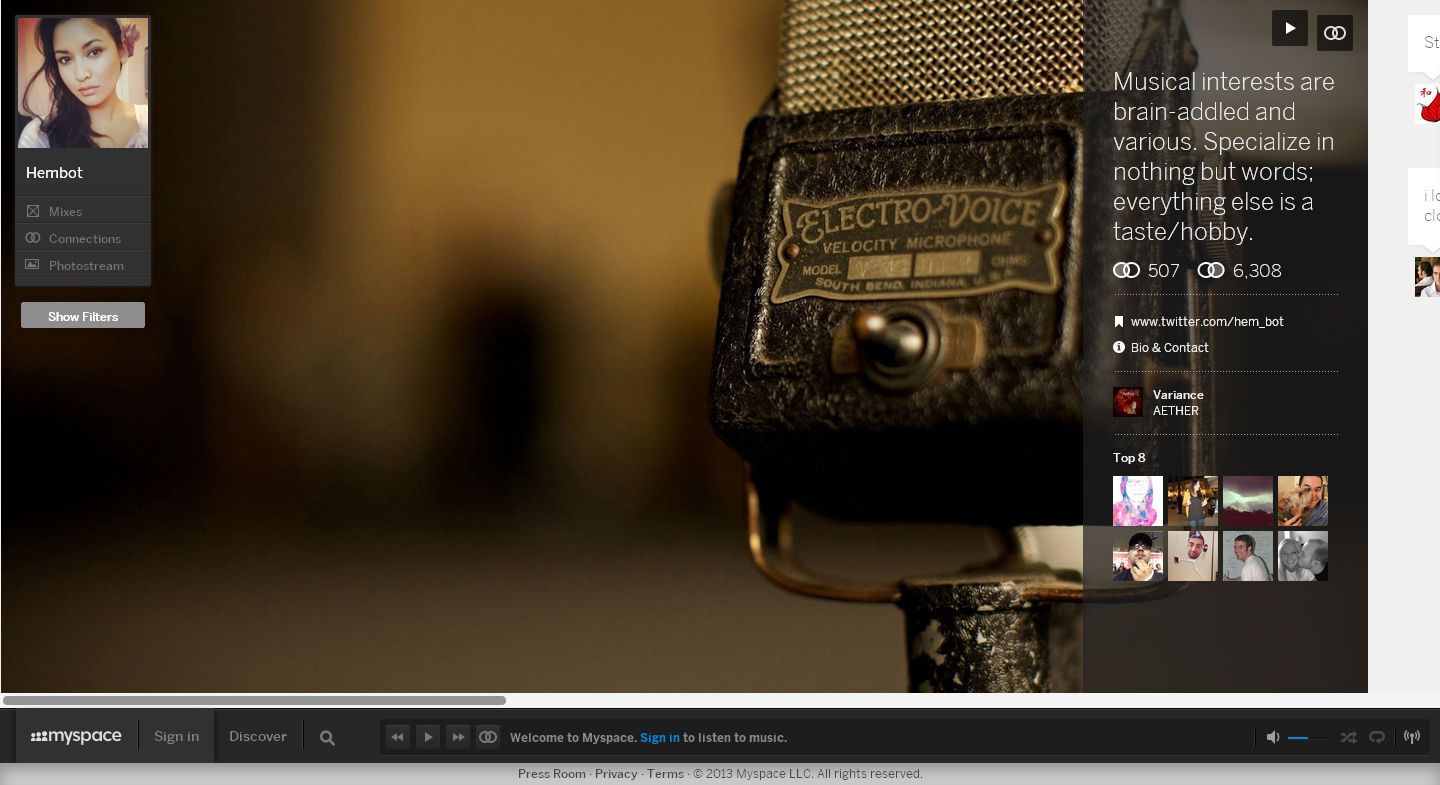Open the man in a party hat in Top 8
Screen dimensions: 1440x785
pos(1193,556)
